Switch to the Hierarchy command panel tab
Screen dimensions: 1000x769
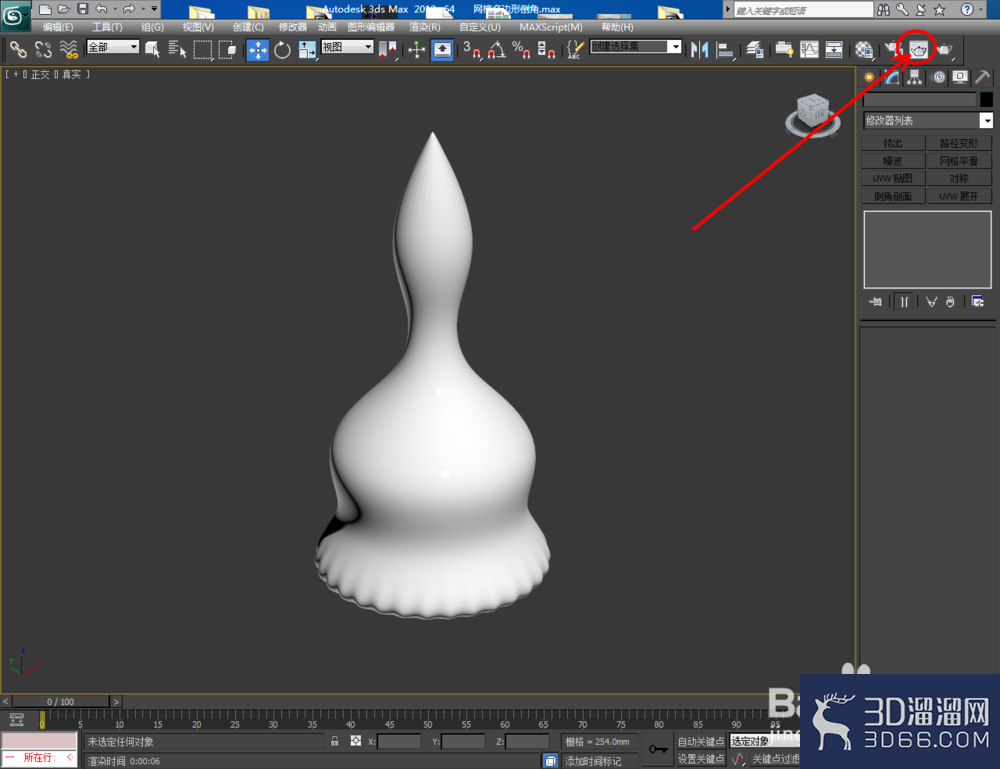coord(915,78)
